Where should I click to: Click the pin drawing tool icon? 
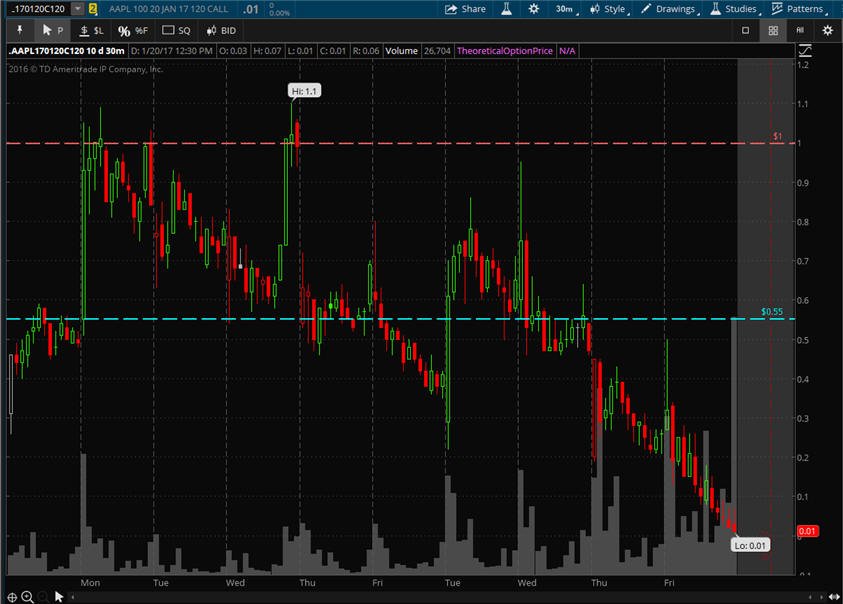[20, 30]
